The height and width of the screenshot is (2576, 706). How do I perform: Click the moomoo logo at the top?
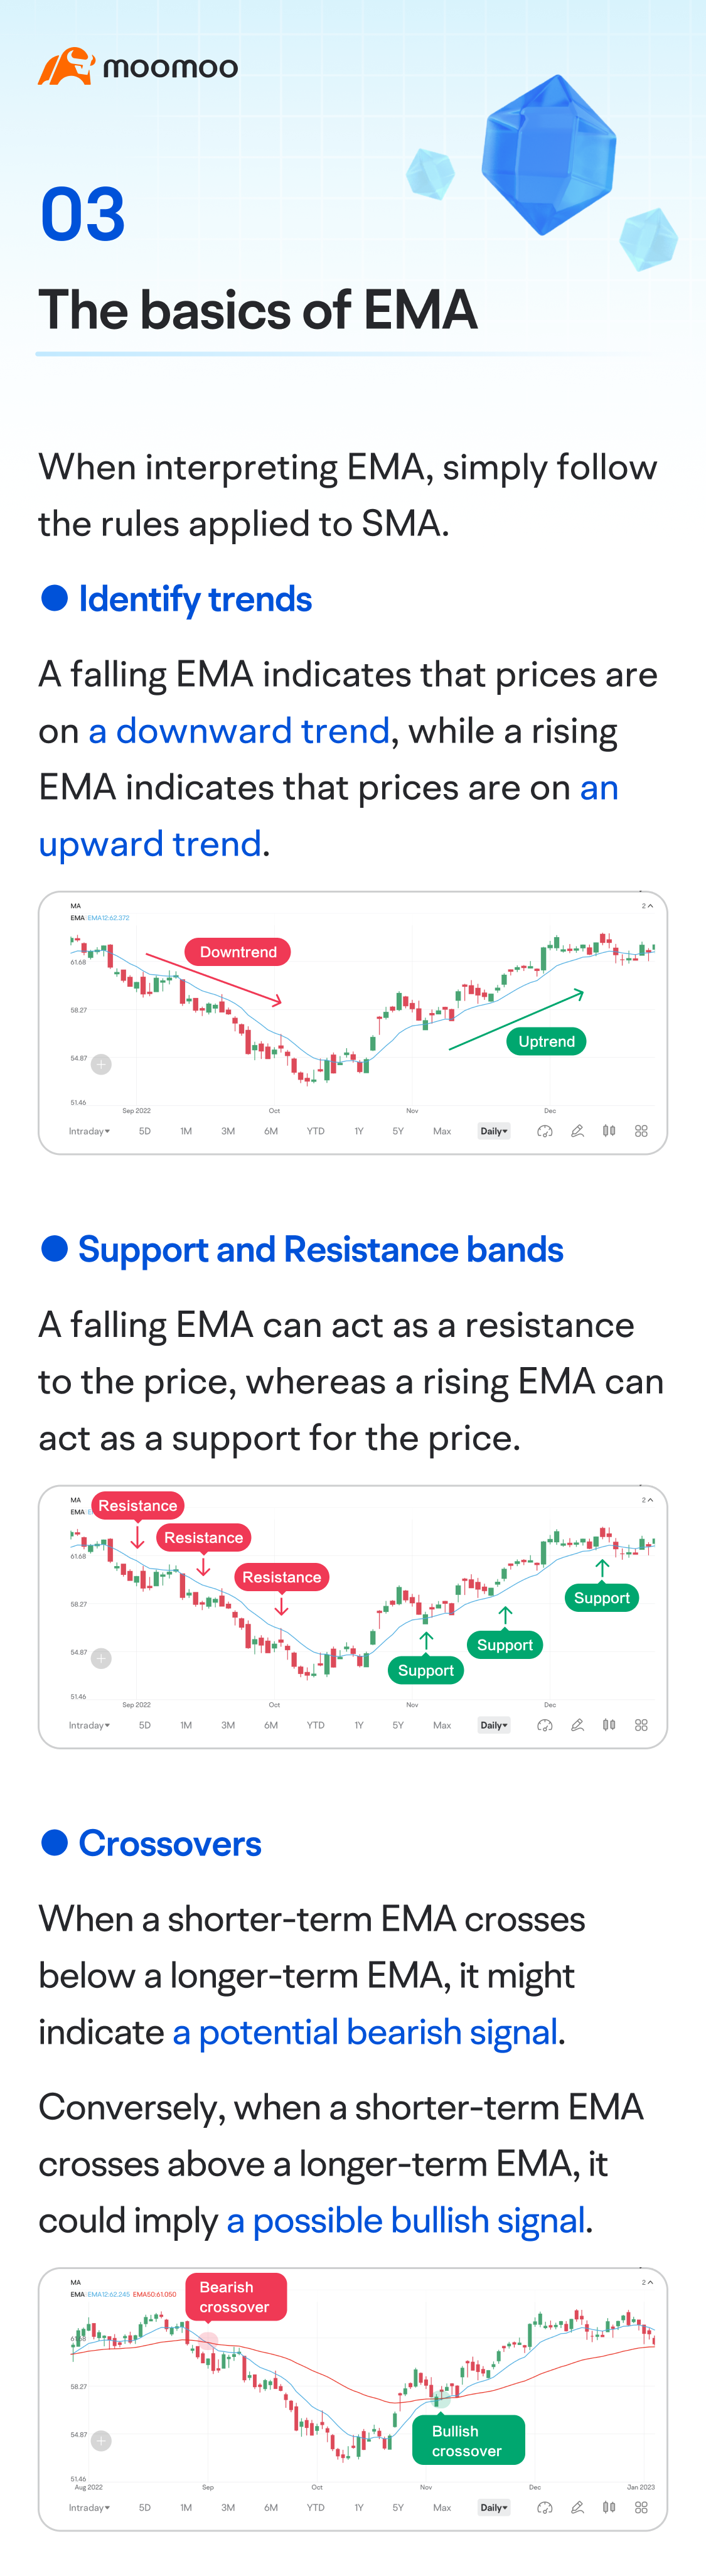(x=138, y=67)
